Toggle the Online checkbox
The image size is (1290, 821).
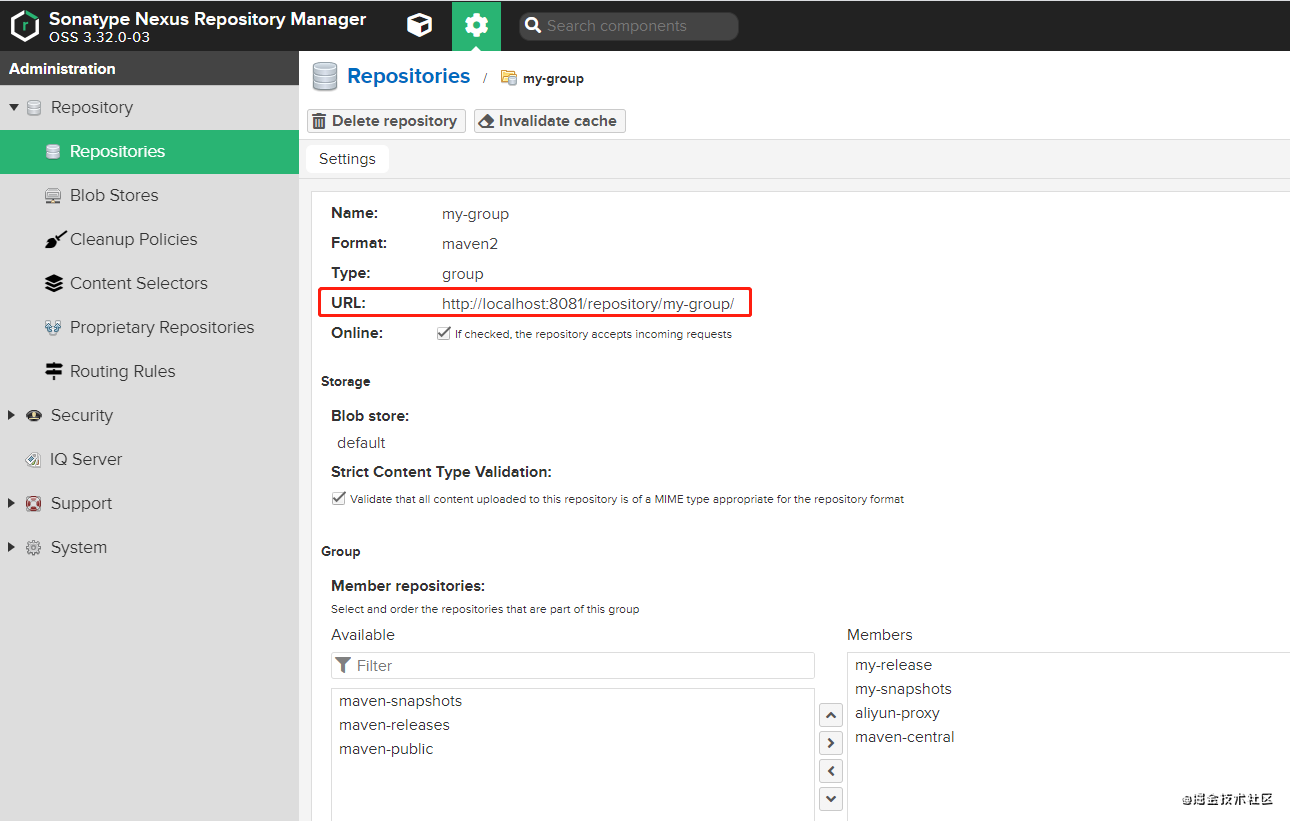[444, 334]
